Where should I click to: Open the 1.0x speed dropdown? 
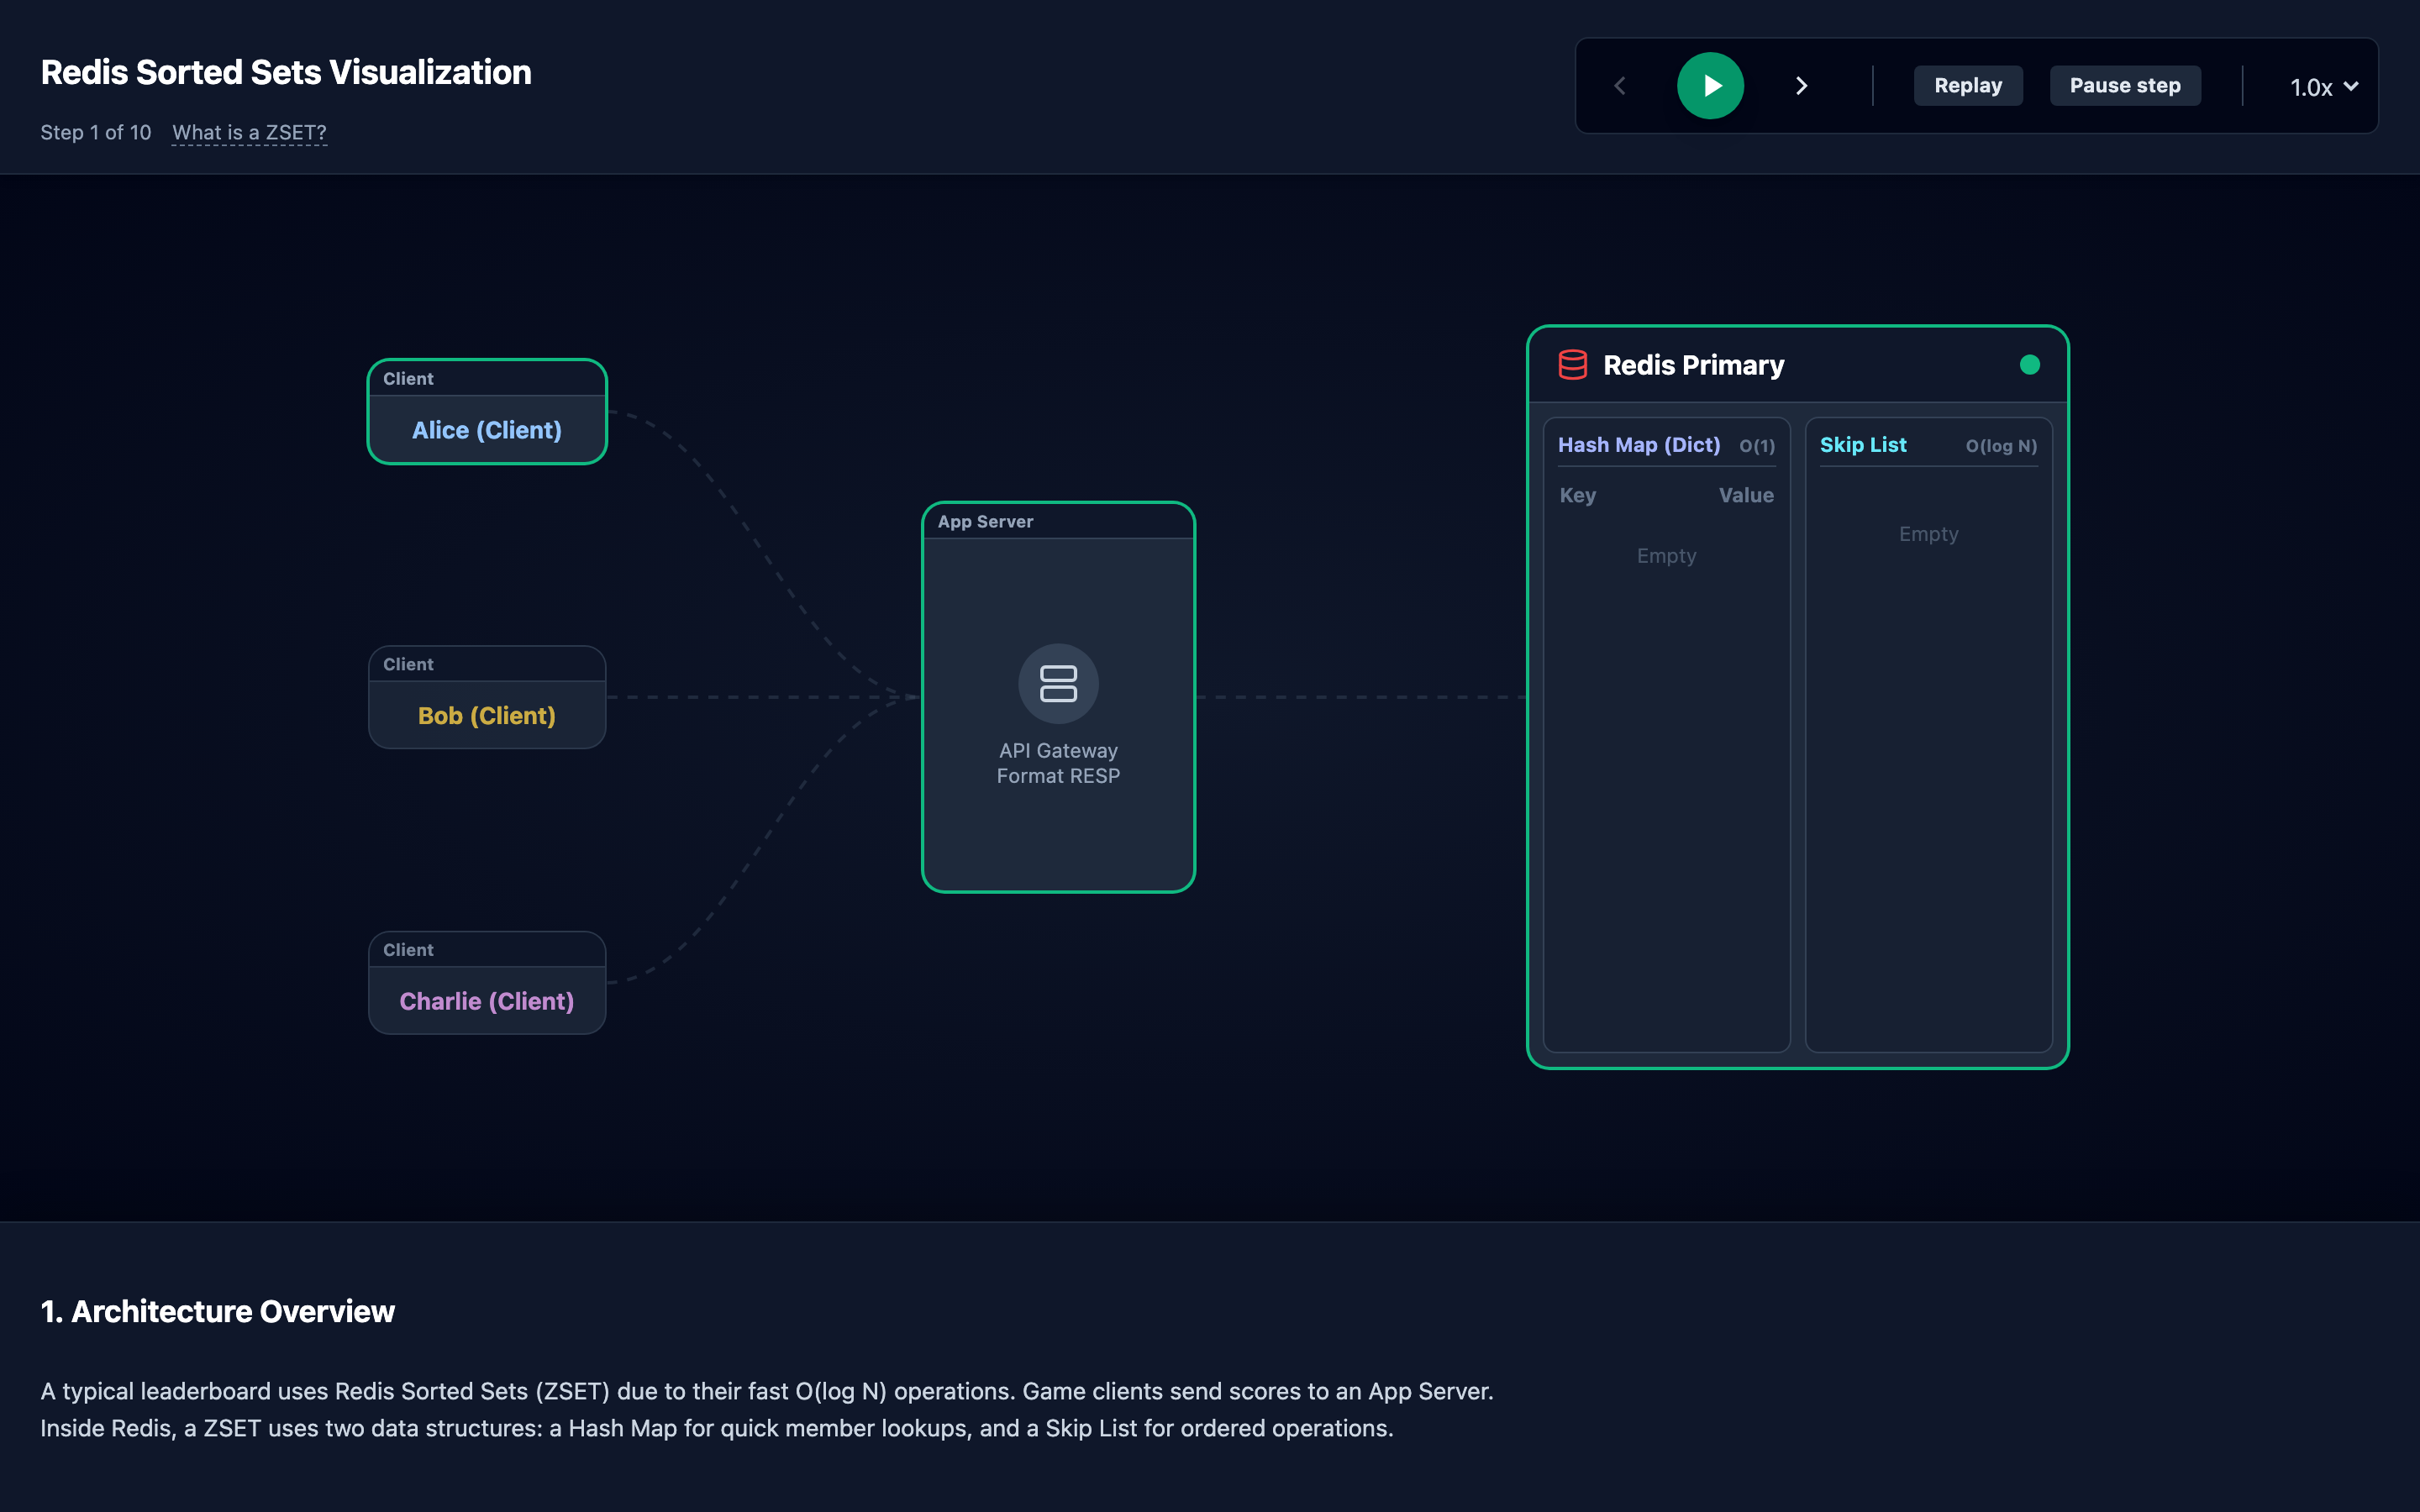(2323, 87)
